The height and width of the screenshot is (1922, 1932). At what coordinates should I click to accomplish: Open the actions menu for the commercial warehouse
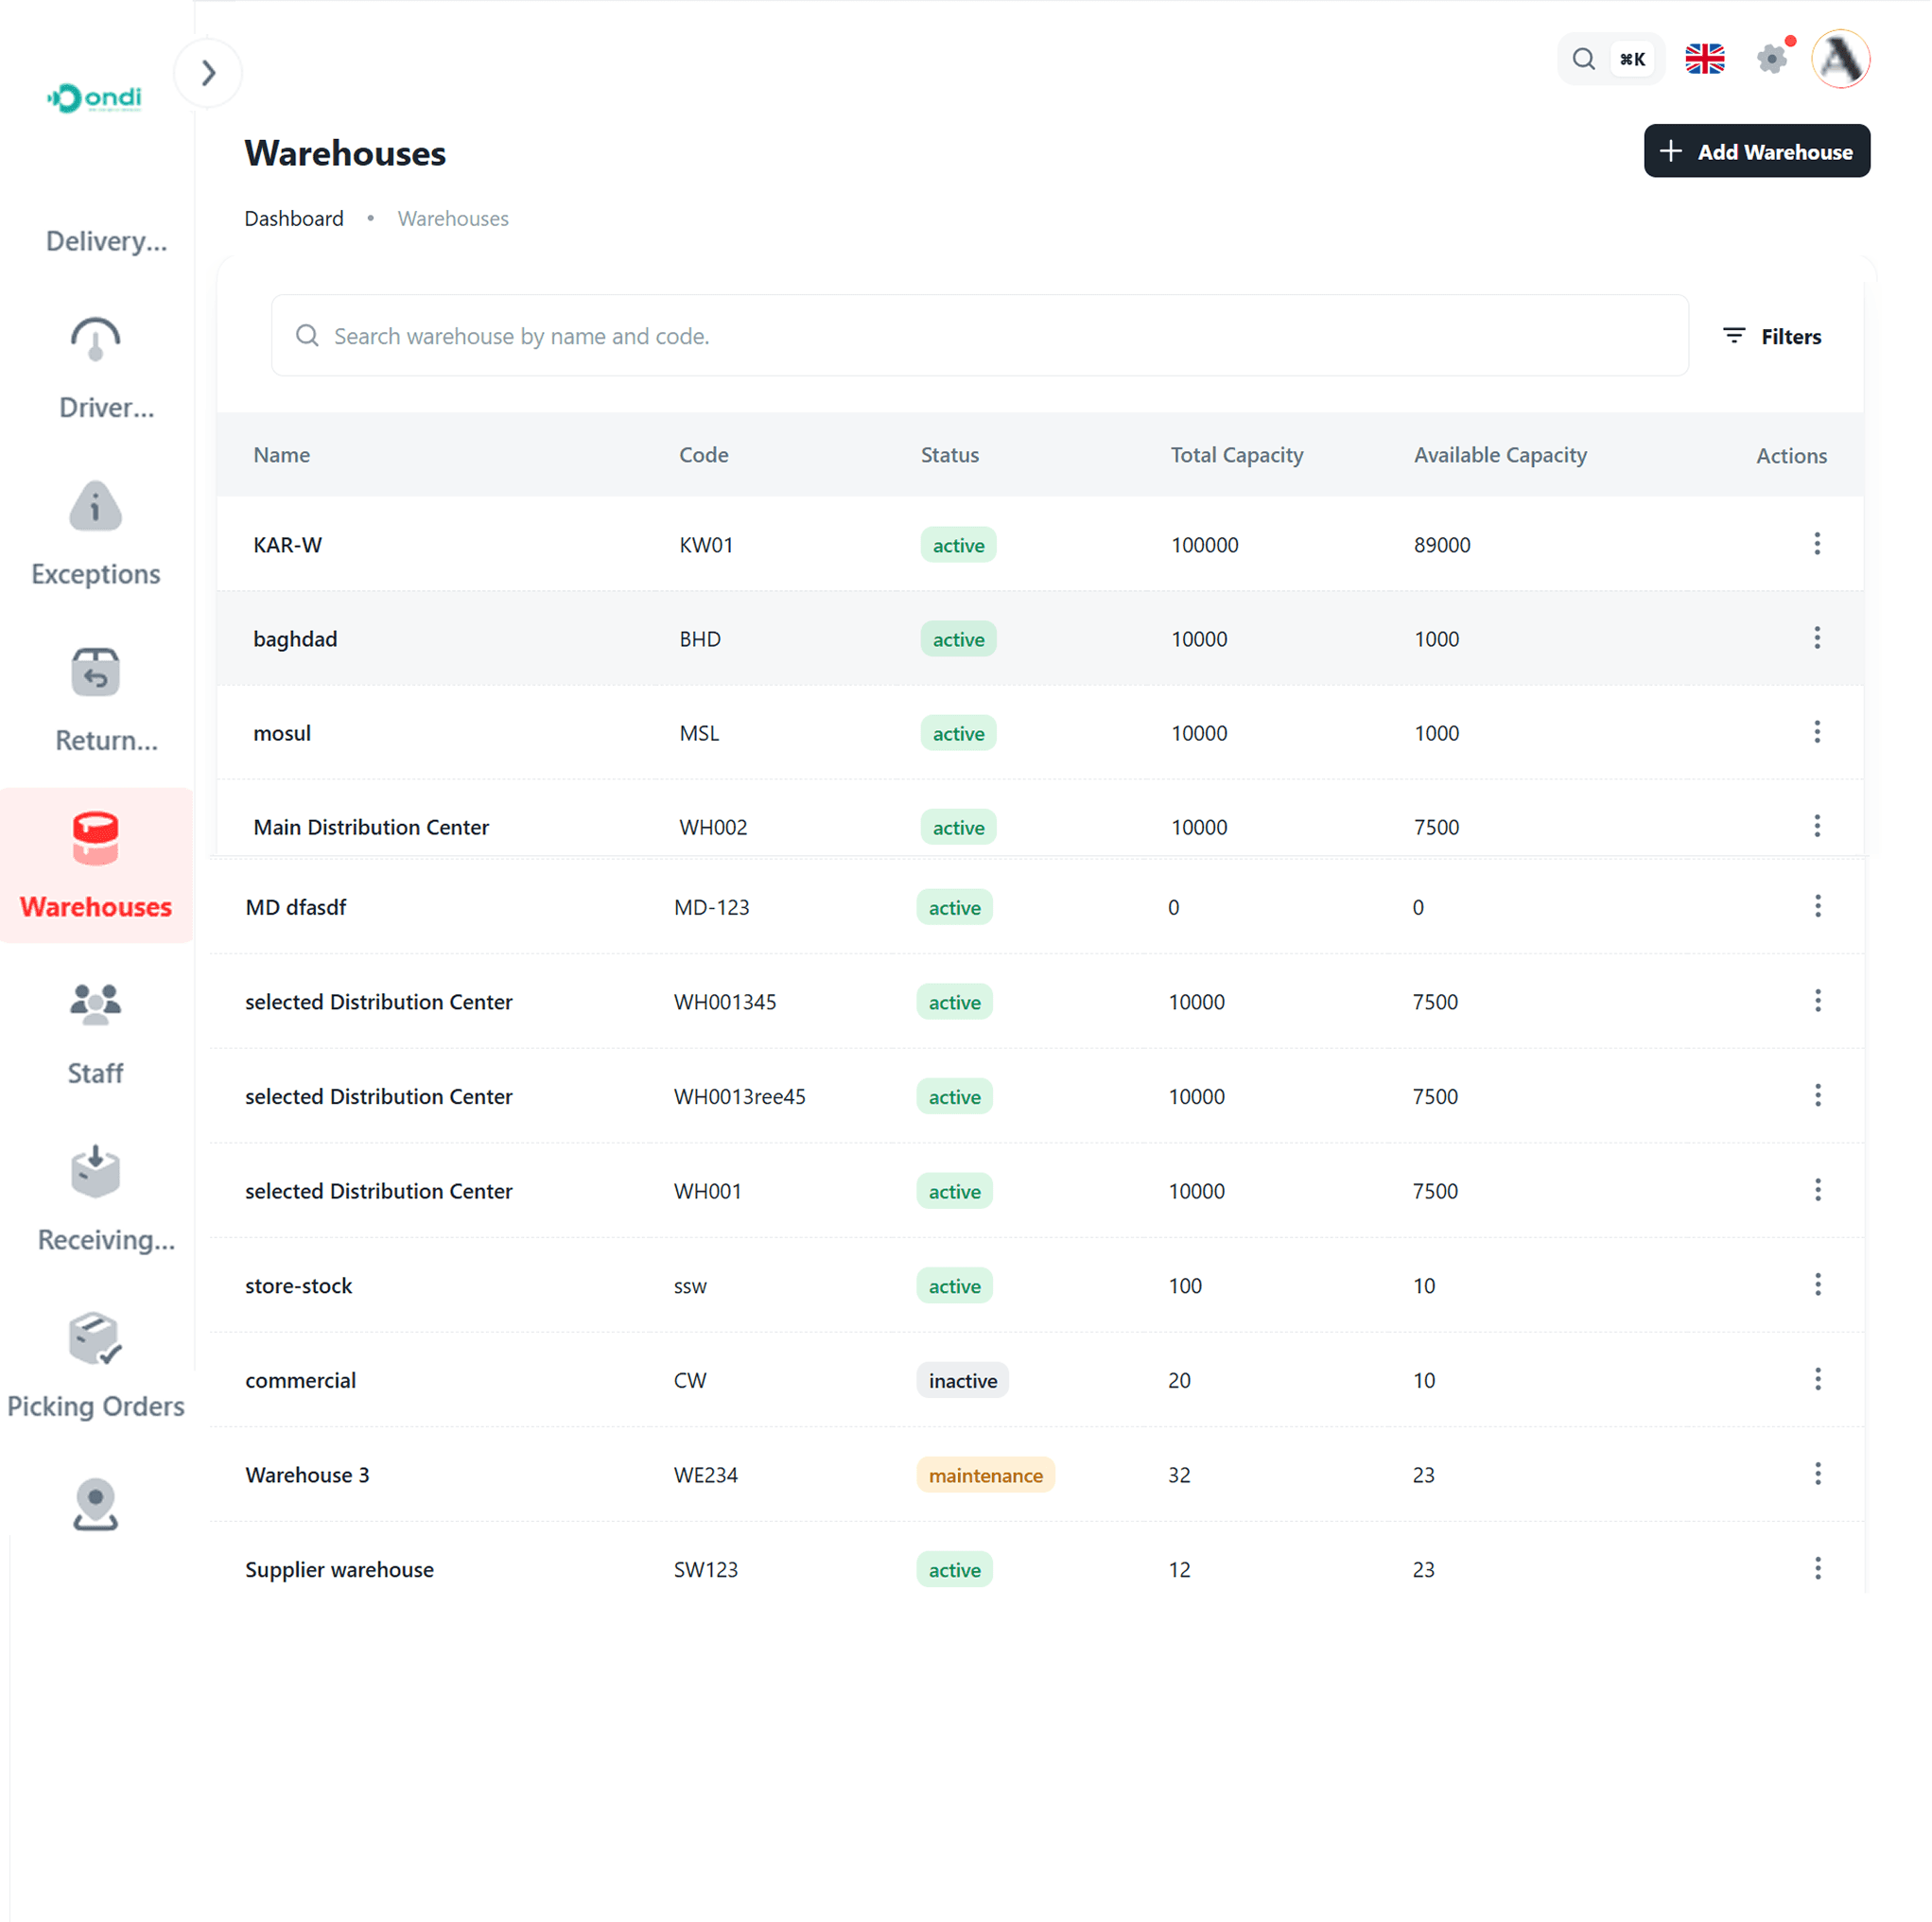point(1817,1379)
